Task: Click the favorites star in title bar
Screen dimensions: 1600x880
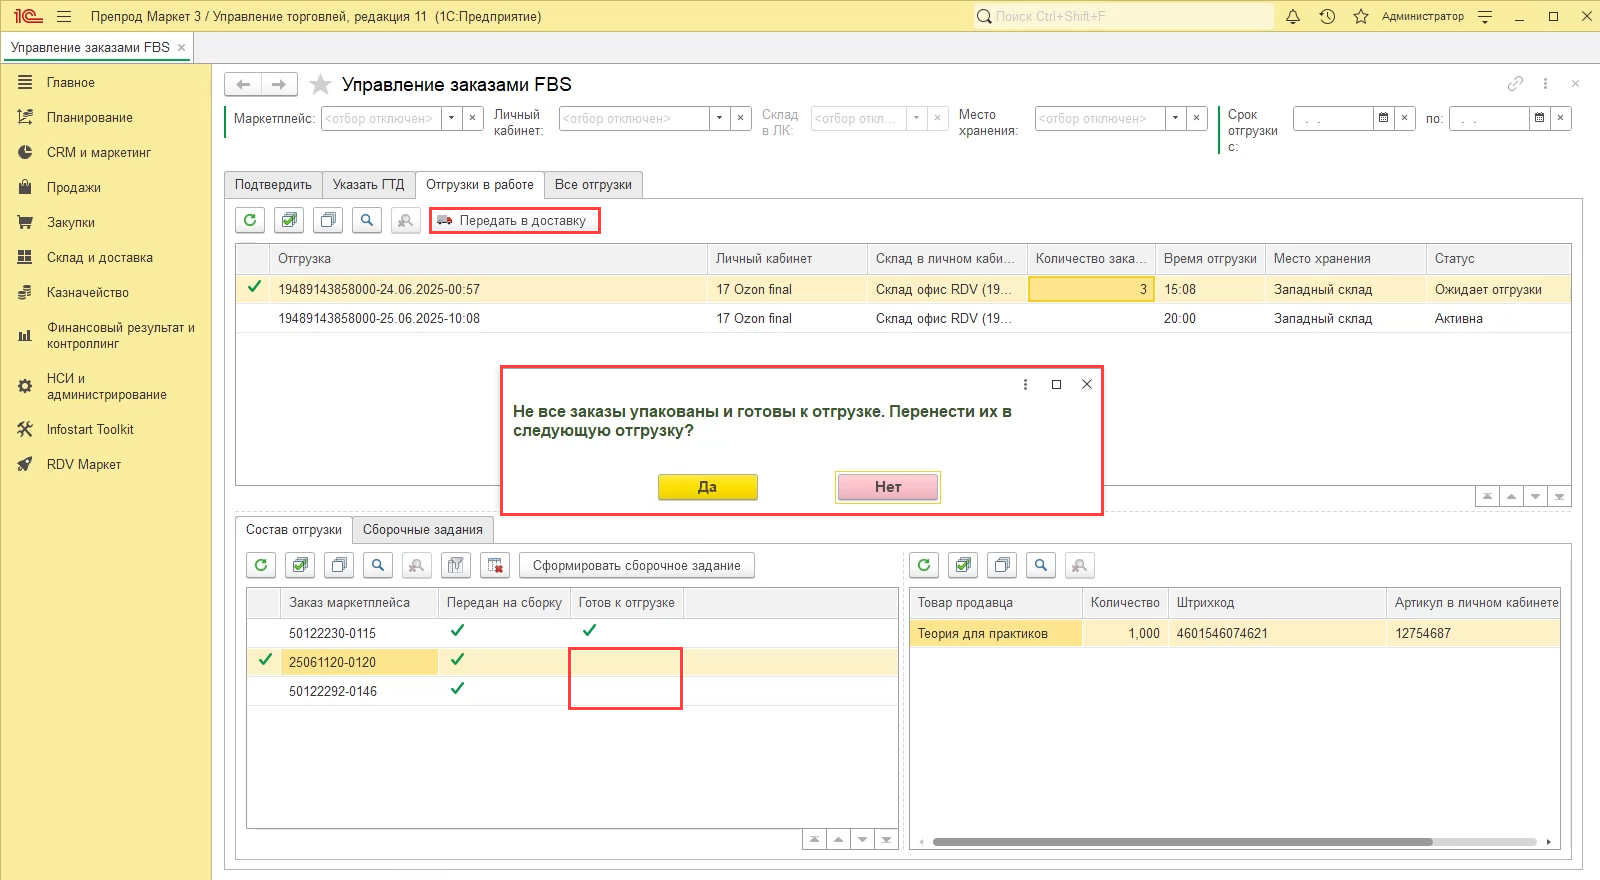Action: tap(1360, 16)
